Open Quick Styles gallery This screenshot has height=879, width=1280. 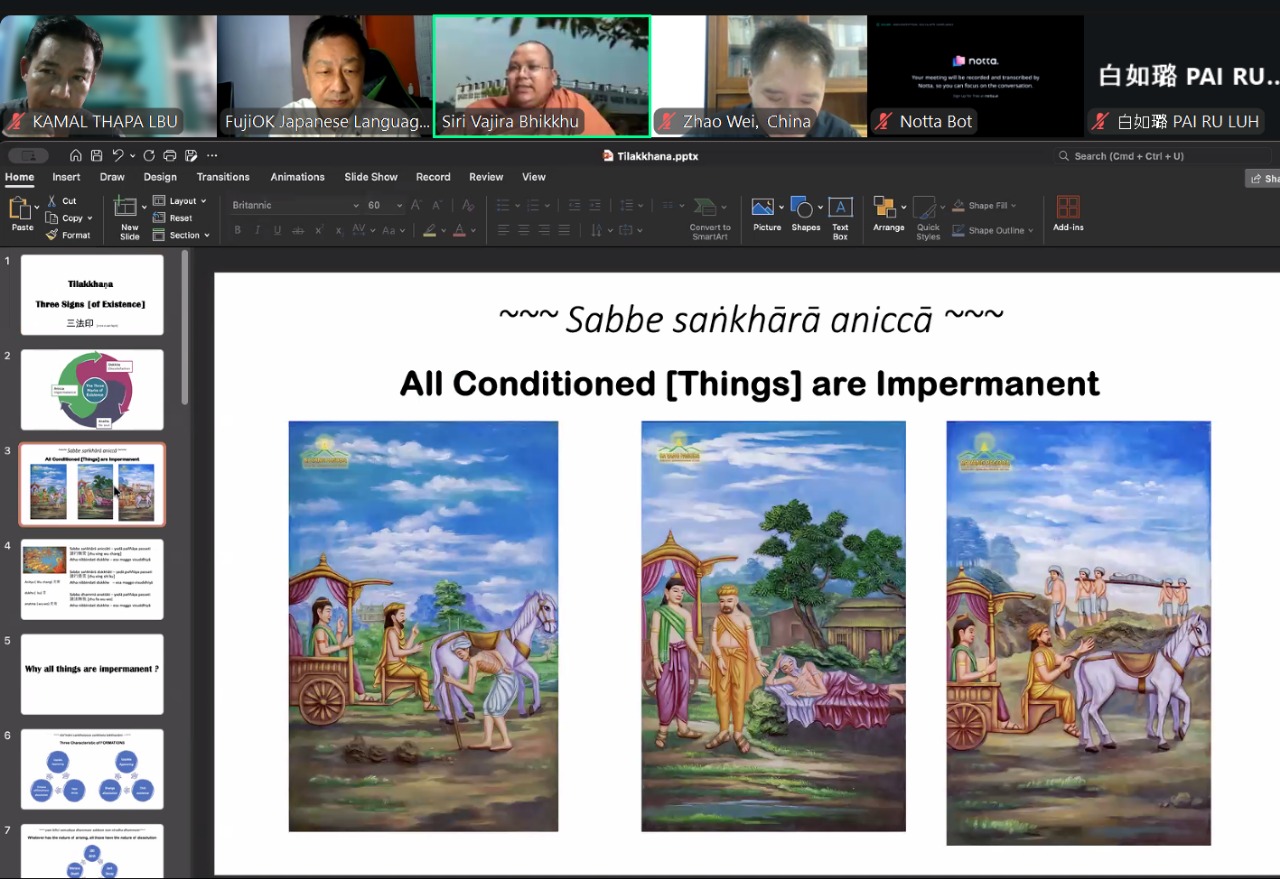(x=928, y=218)
